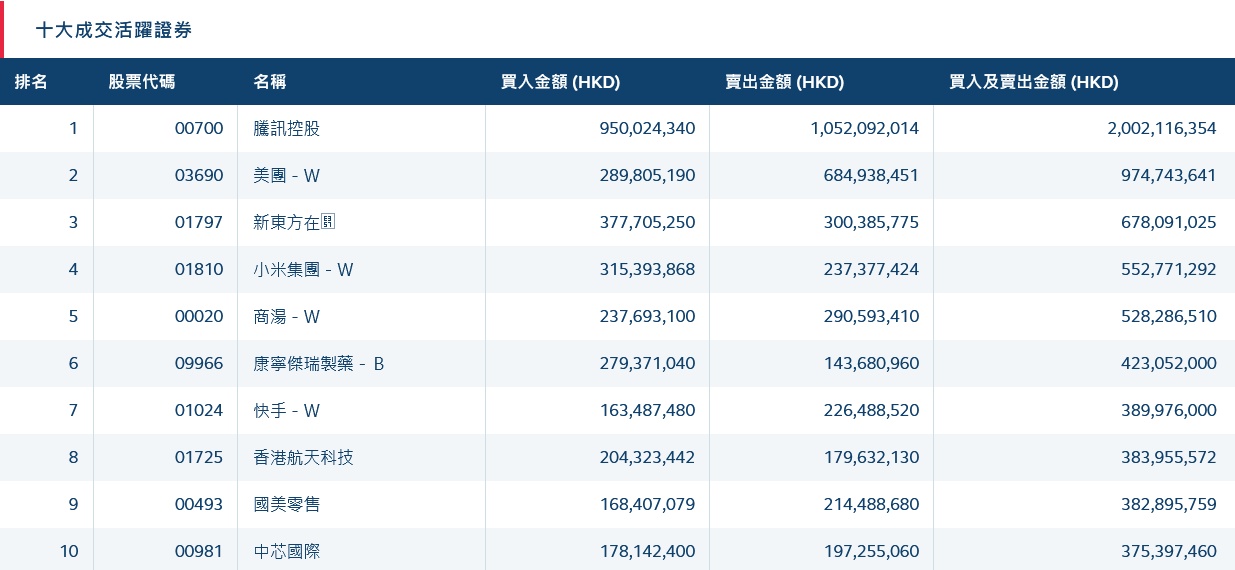
Task: Click the 買入金額 (HKD) column header
Action: 560,82
